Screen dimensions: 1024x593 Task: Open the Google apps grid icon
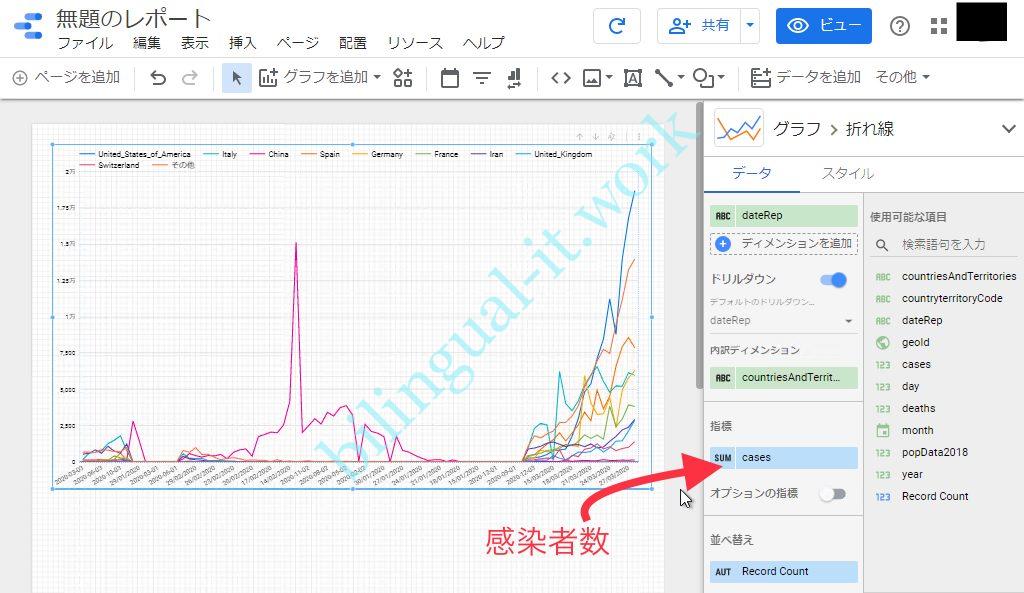(939, 26)
